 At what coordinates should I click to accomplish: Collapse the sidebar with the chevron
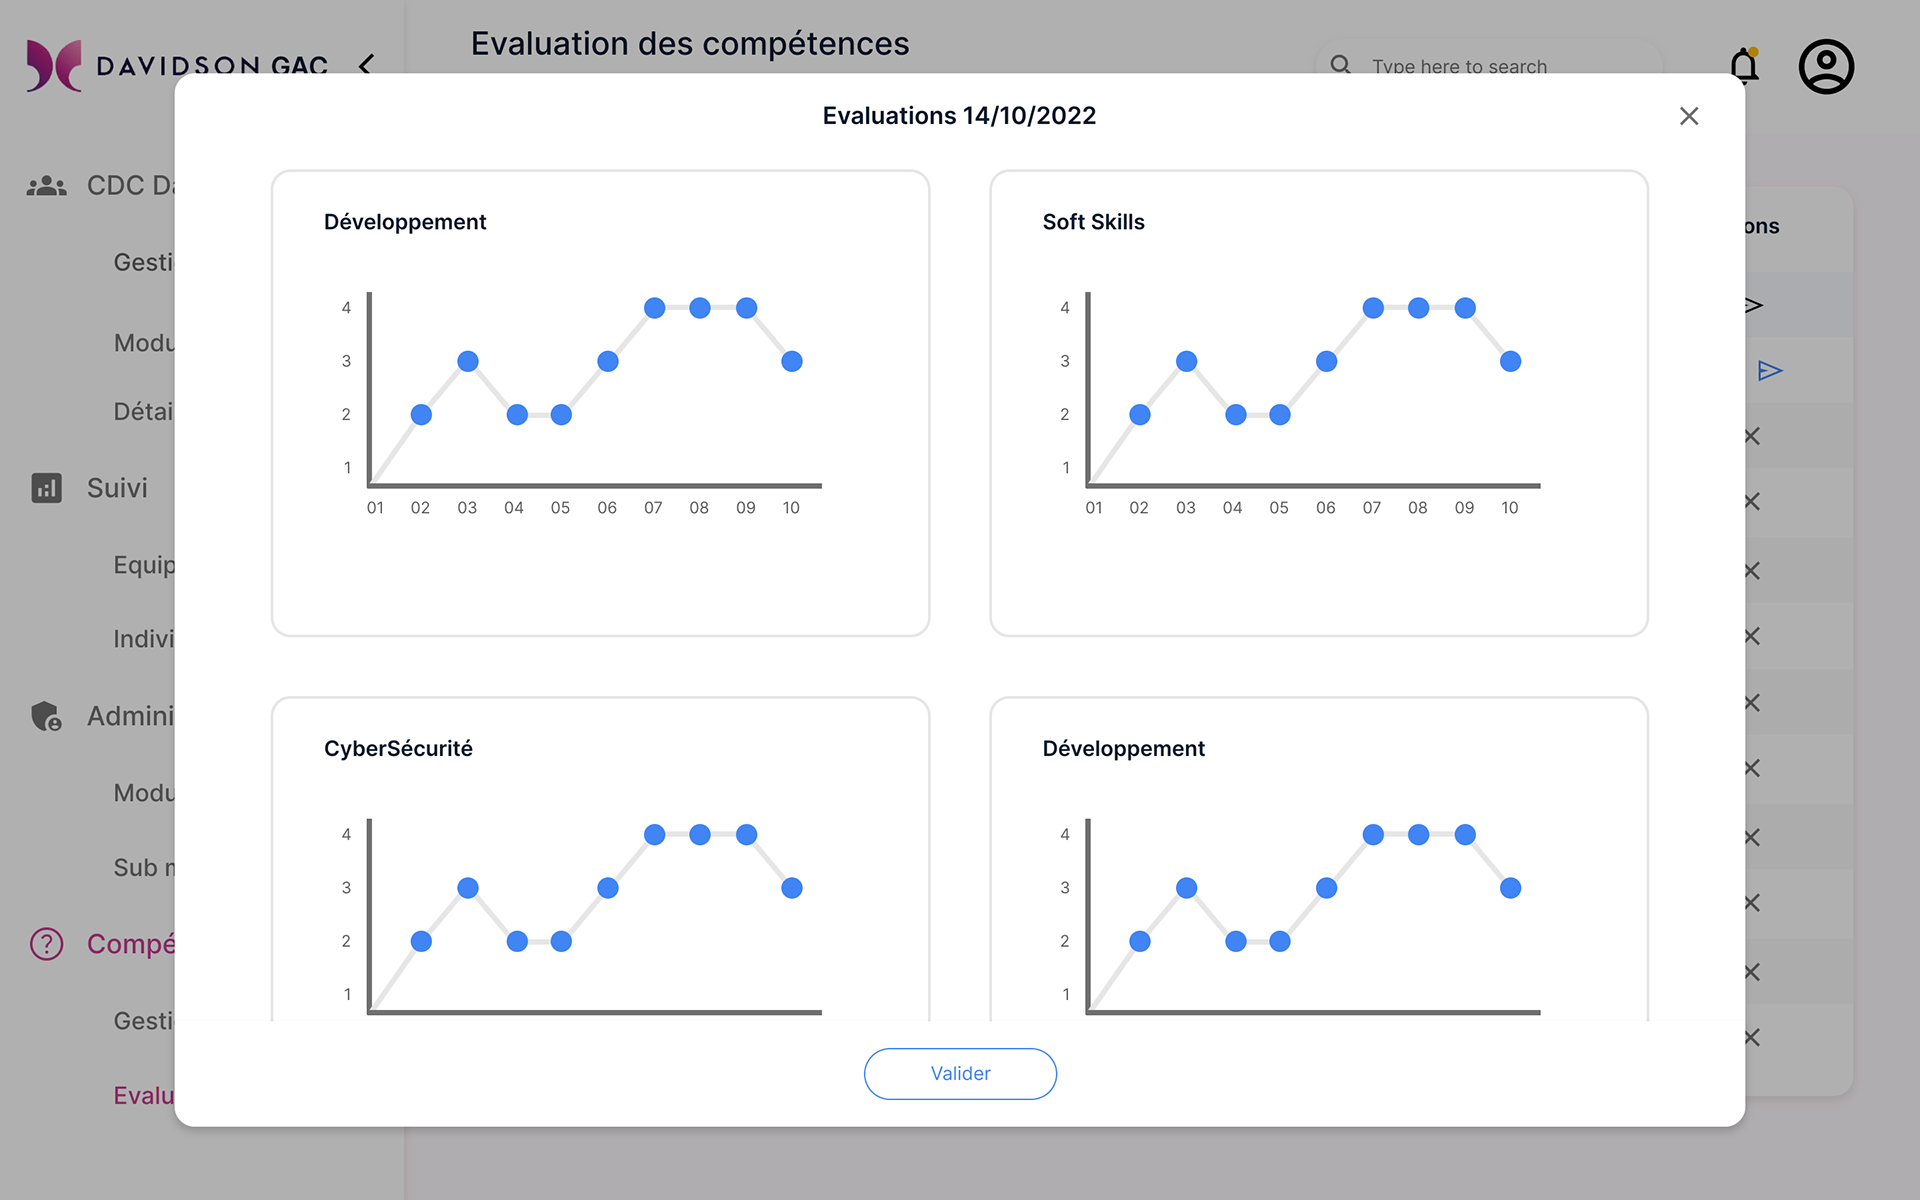[367, 65]
